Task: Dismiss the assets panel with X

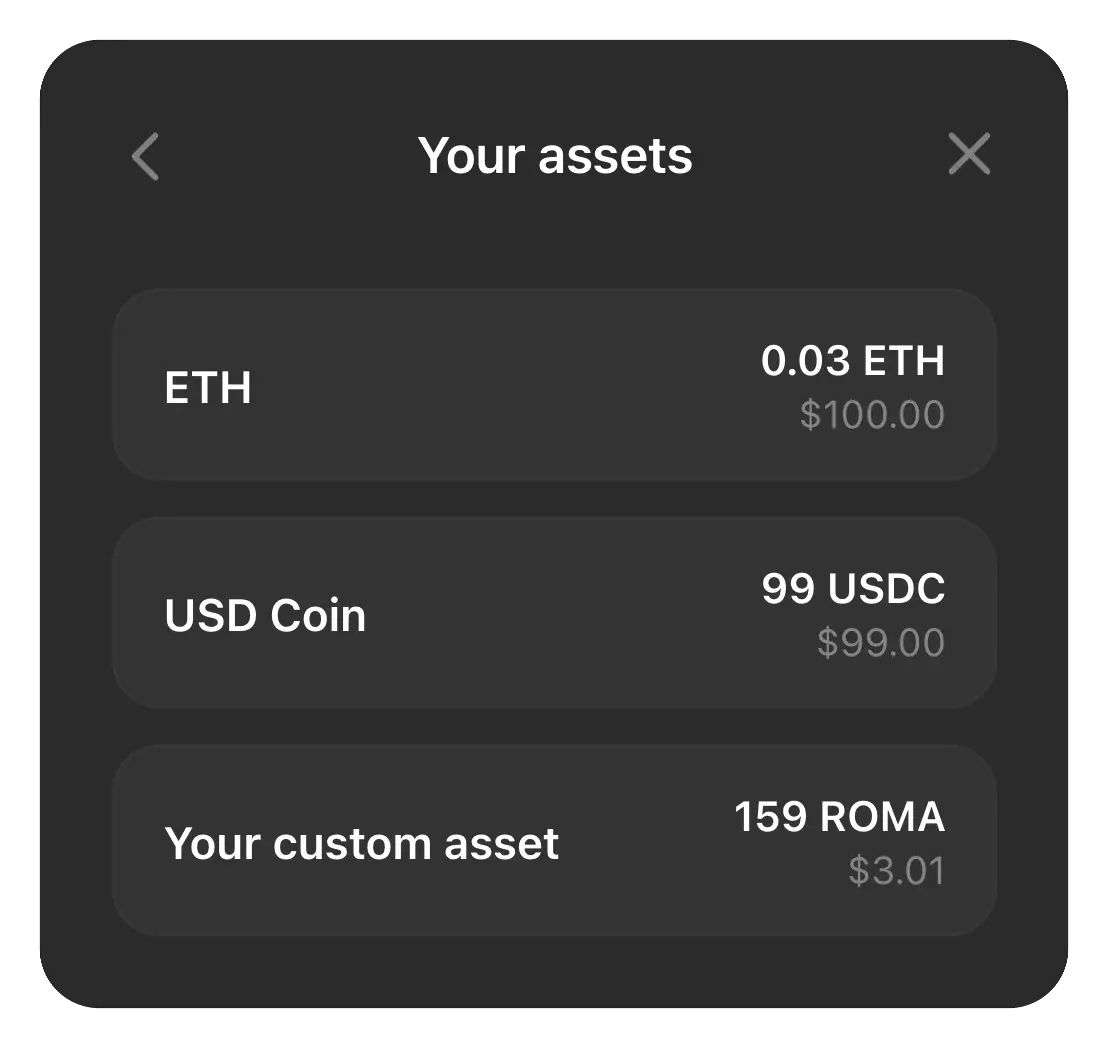Action: click(x=967, y=155)
